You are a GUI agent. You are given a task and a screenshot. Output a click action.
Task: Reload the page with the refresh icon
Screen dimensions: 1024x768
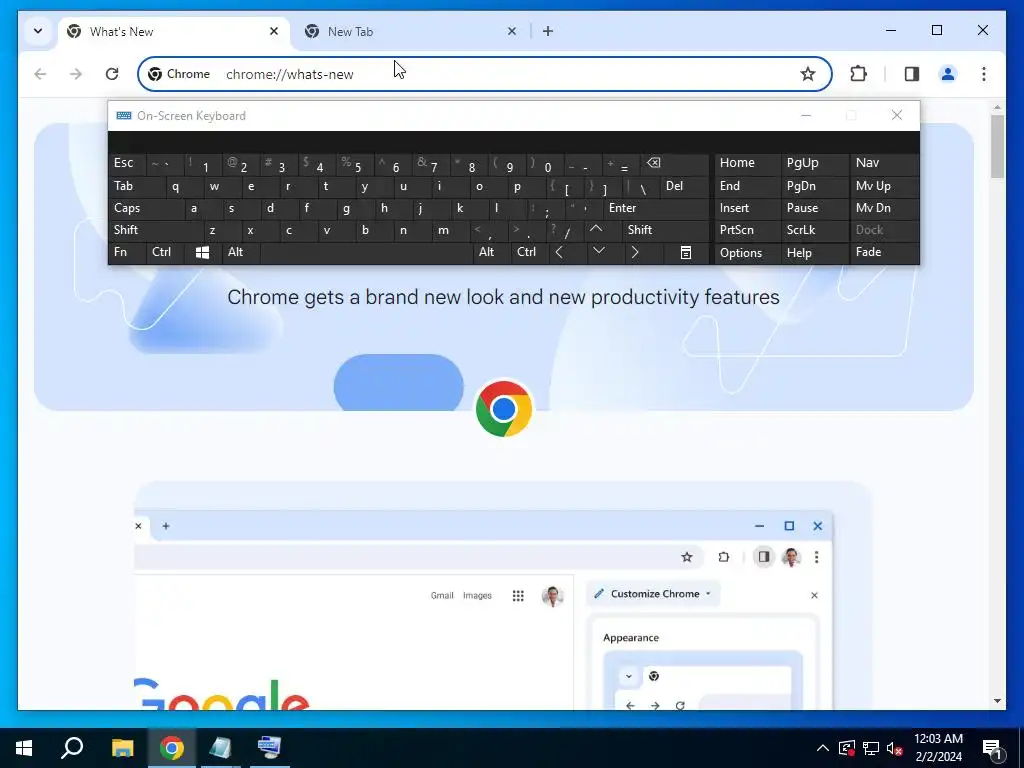tap(112, 74)
